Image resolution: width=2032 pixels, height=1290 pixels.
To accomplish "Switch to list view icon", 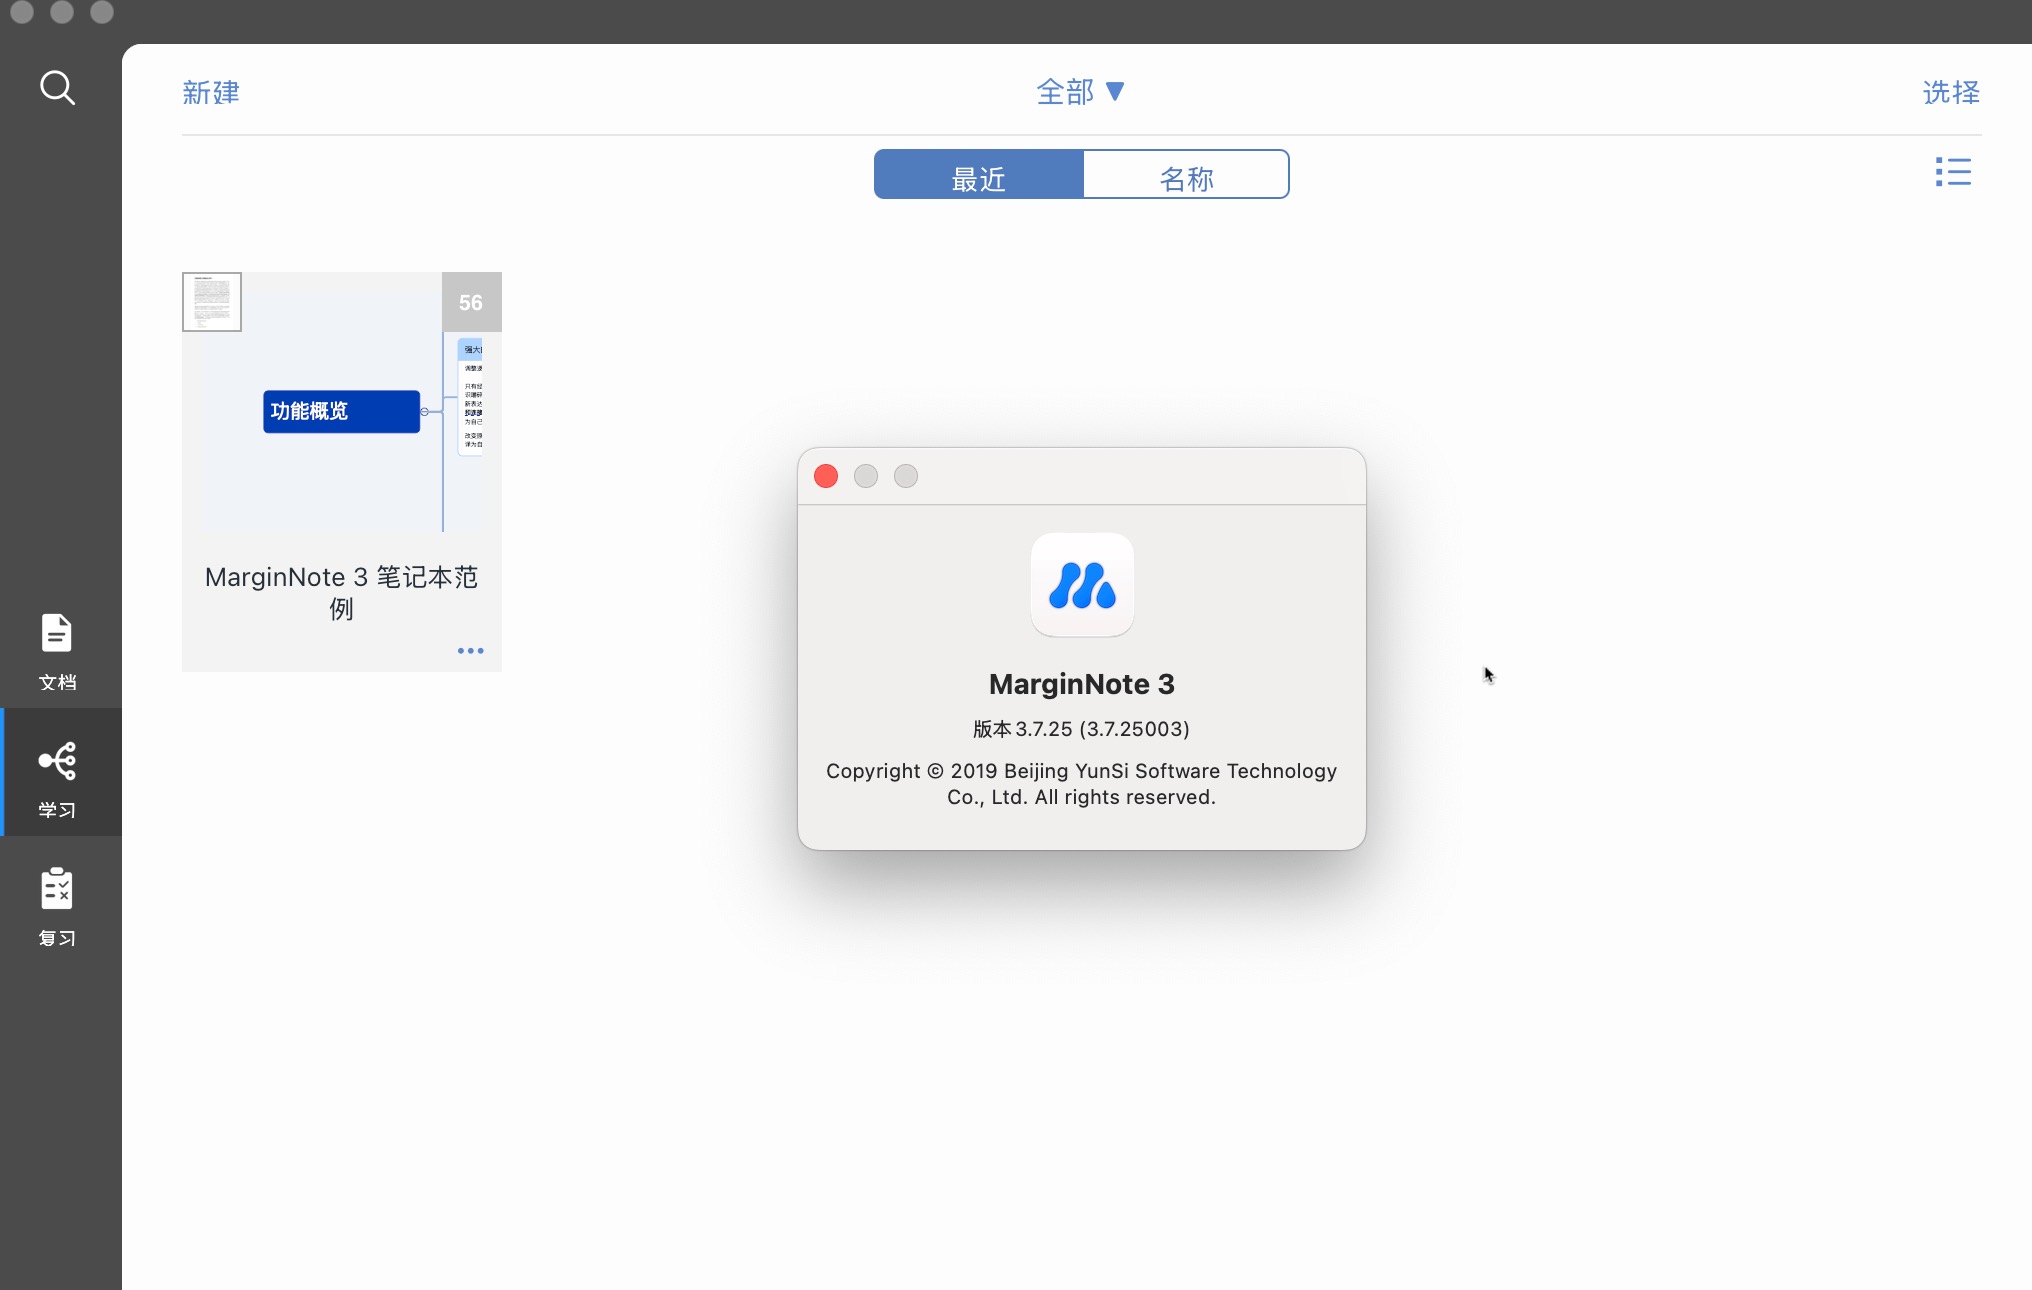I will click(1953, 172).
